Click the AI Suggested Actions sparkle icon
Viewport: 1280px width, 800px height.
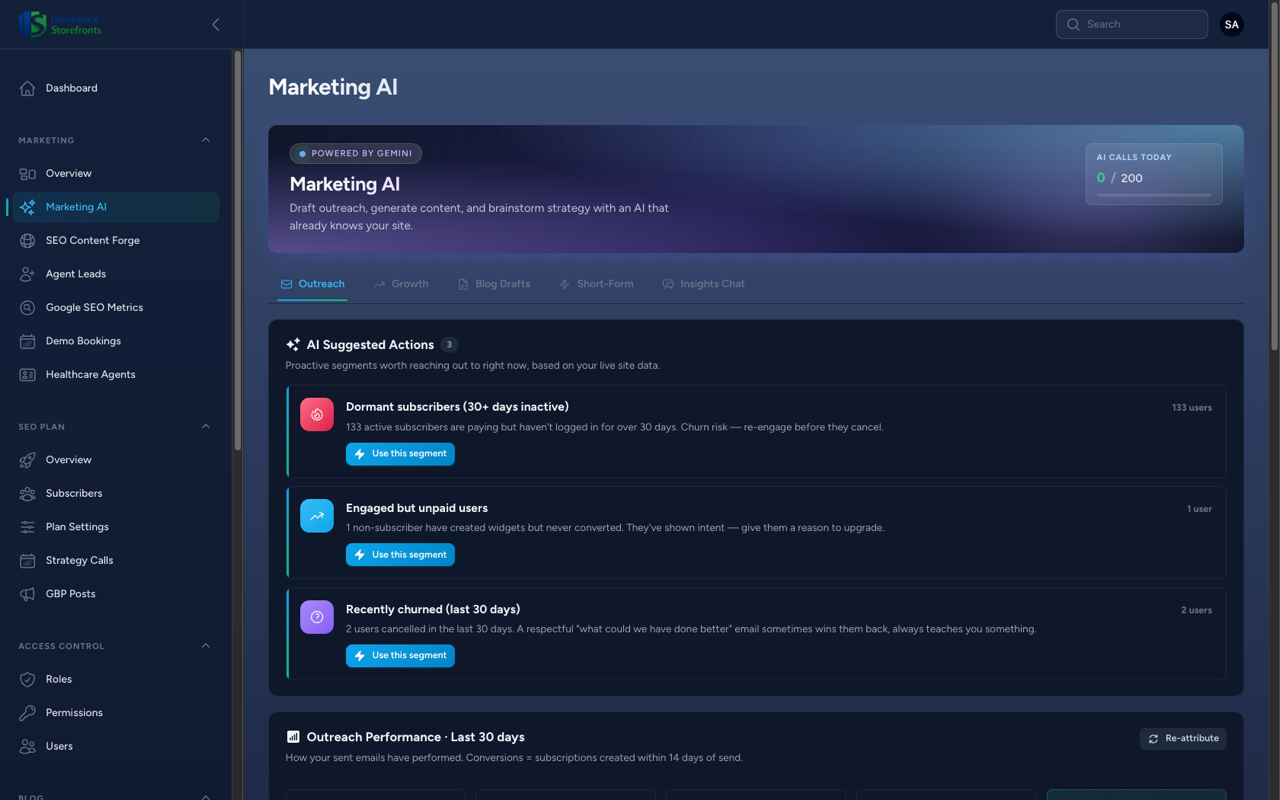(293, 345)
